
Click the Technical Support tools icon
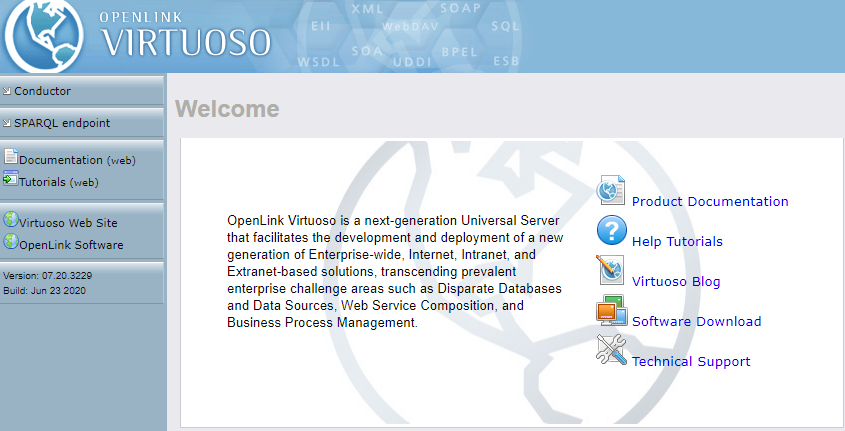[612, 350]
